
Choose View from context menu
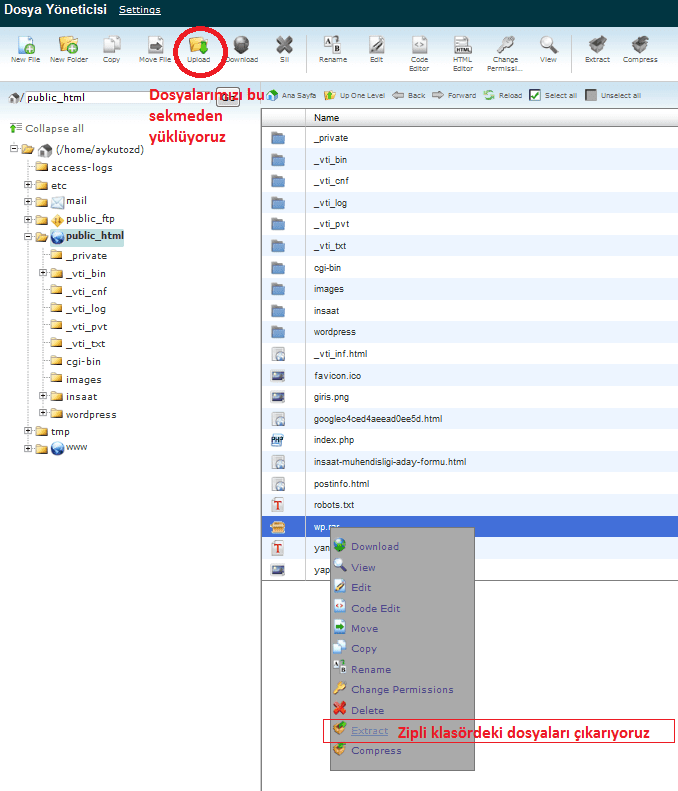tap(363, 568)
